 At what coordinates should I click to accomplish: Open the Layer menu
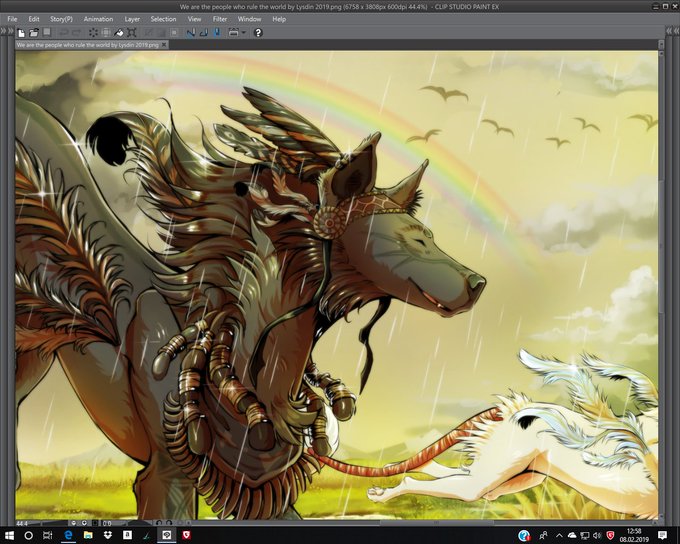[x=132, y=19]
